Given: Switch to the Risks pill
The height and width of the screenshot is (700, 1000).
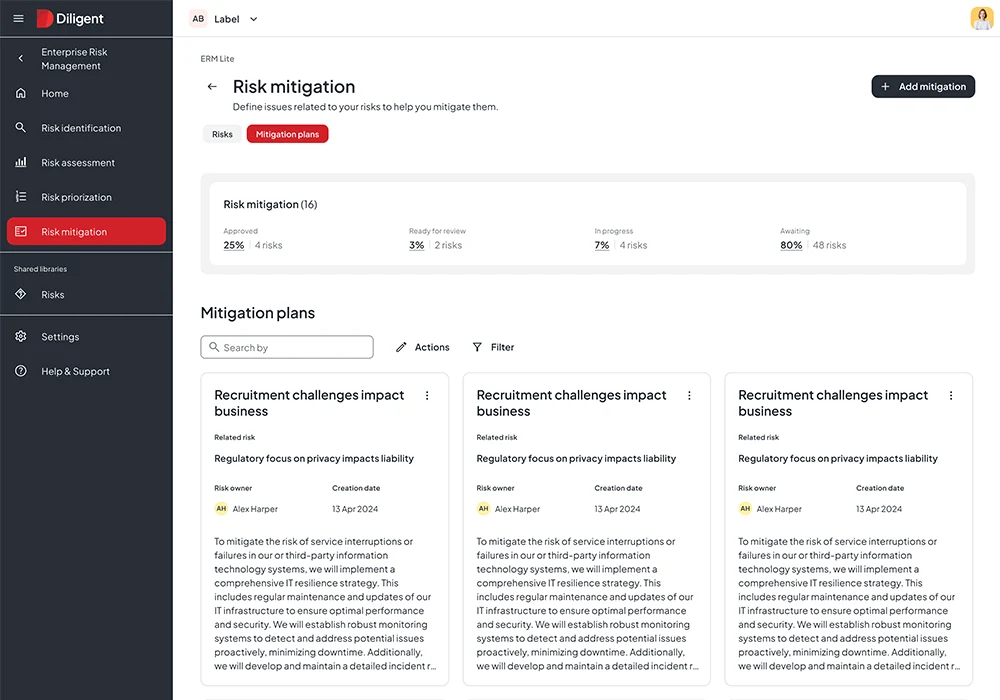Looking at the screenshot, I should tap(221, 132).
